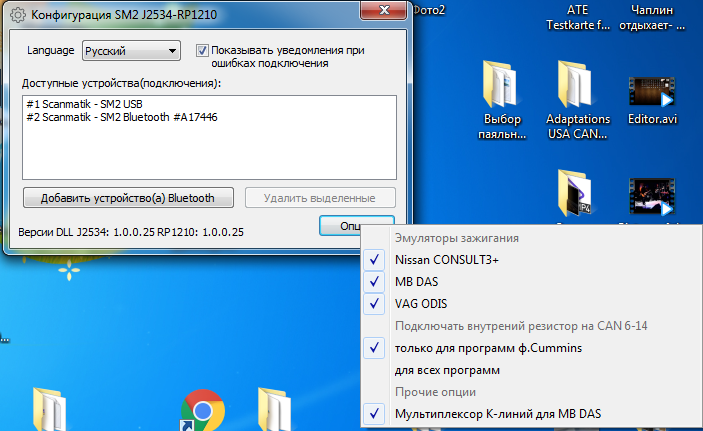Viewport: 703px width, 431px height.
Task: Toggle the connection error notifications checkbox
Action: 202,50
